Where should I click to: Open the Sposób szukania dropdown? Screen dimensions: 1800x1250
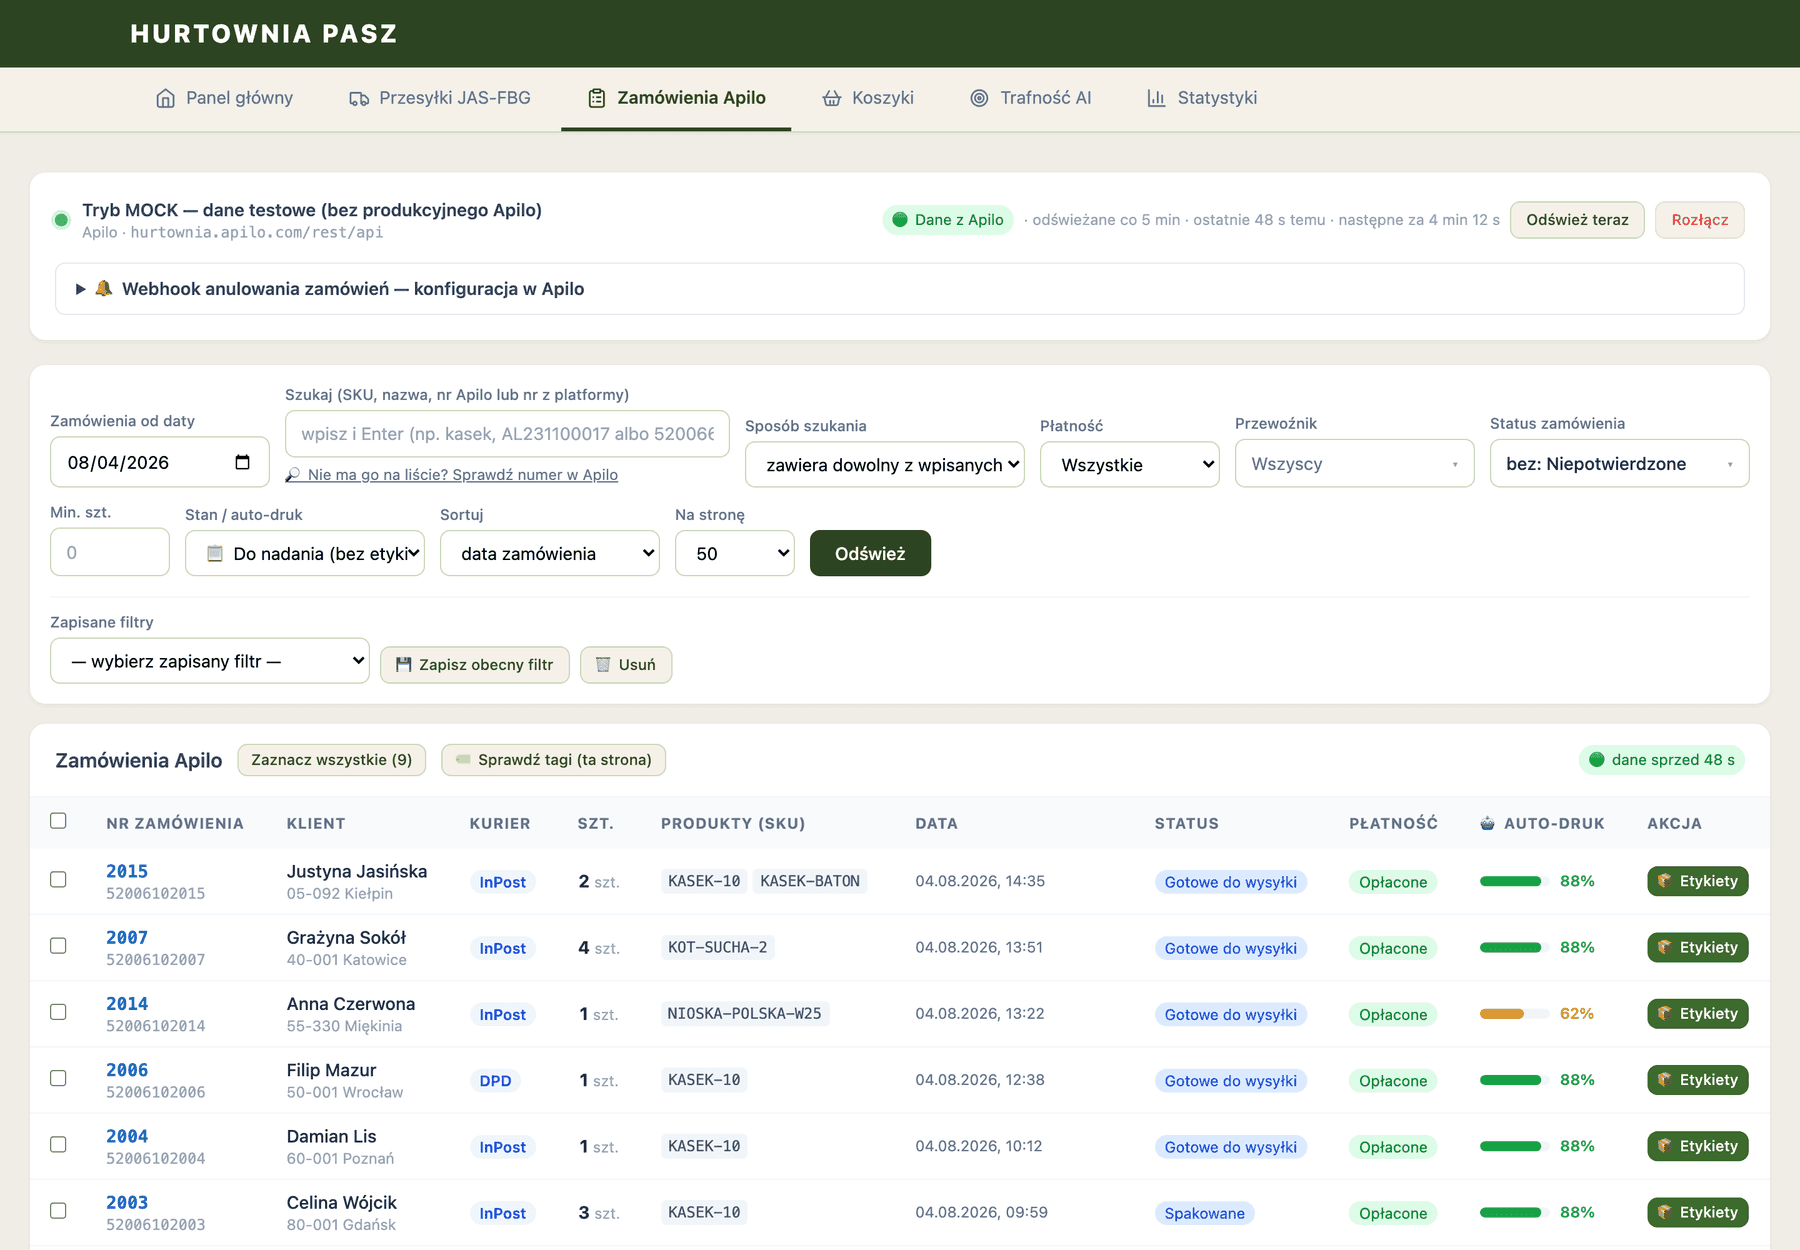pyautogui.click(x=885, y=465)
